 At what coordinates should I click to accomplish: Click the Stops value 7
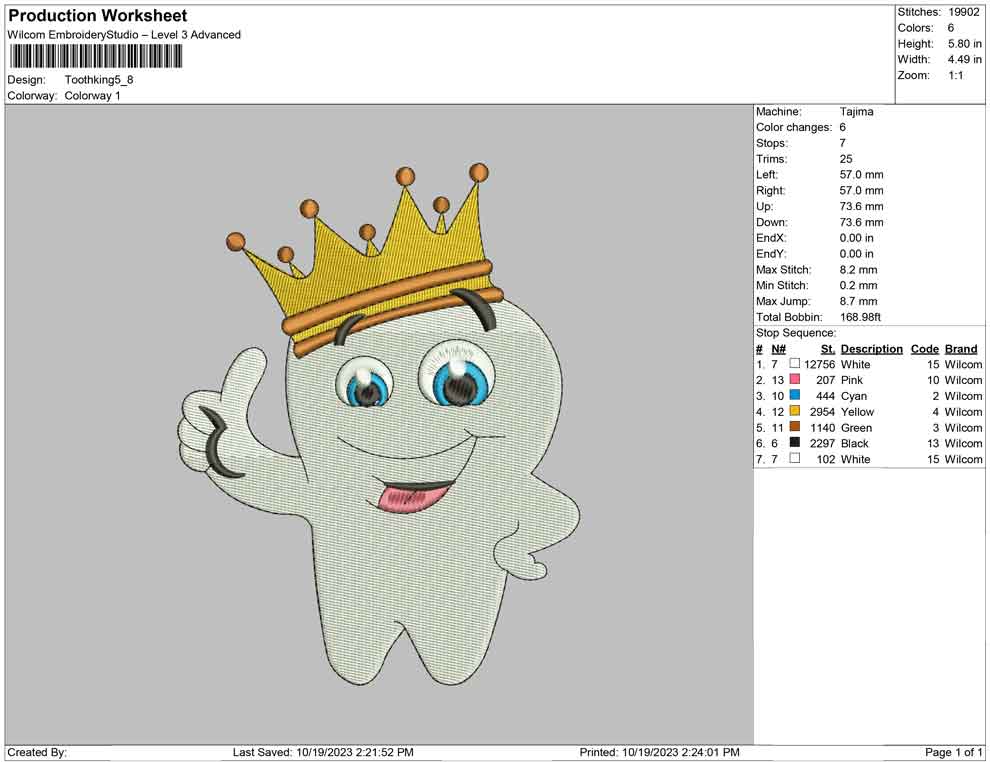843,143
